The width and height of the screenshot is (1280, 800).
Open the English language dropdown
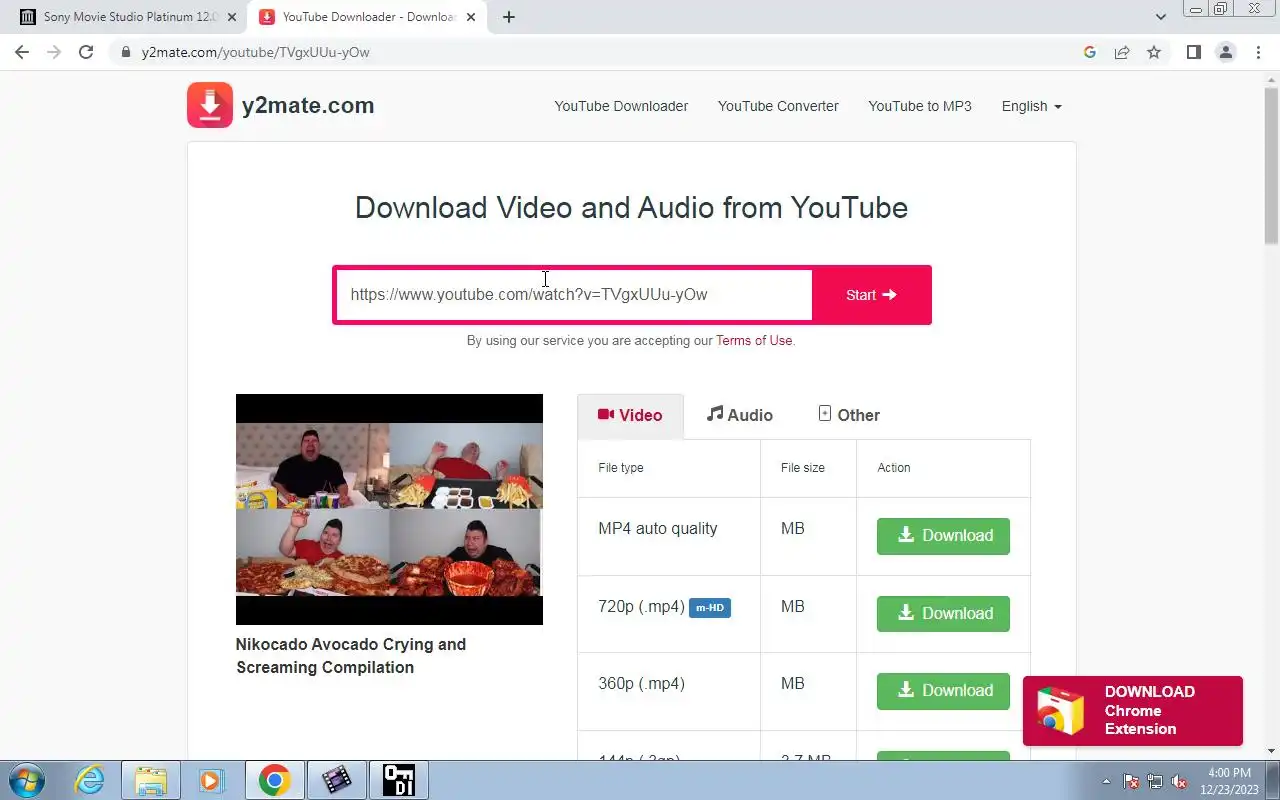pyautogui.click(x=1032, y=106)
